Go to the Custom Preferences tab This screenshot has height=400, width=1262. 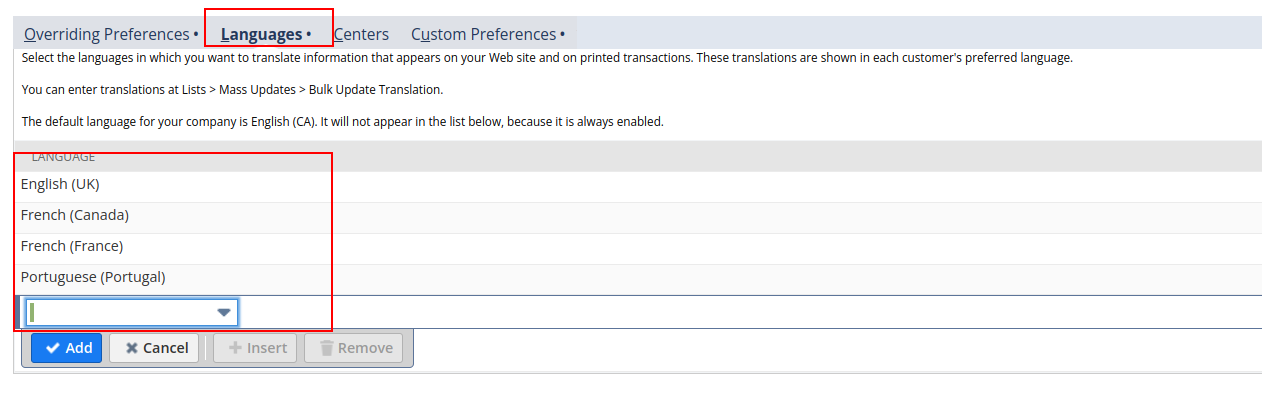click(487, 34)
